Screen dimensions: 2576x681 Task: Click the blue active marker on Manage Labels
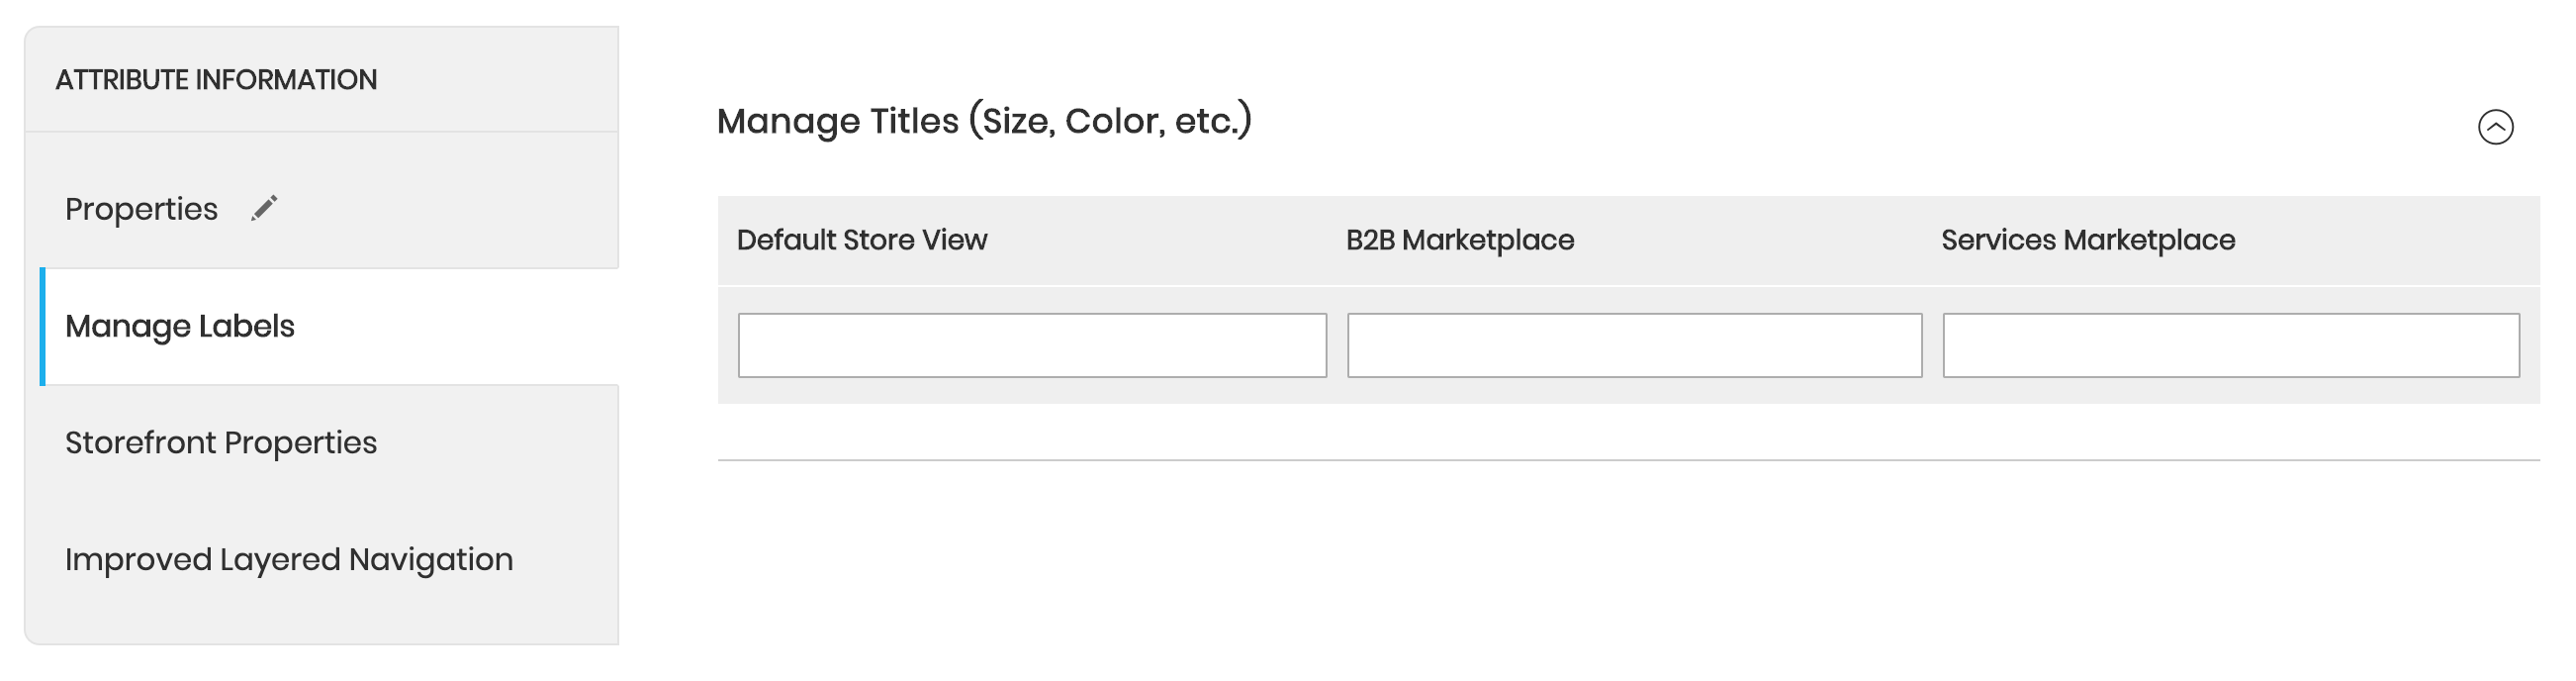pos(43,326)
